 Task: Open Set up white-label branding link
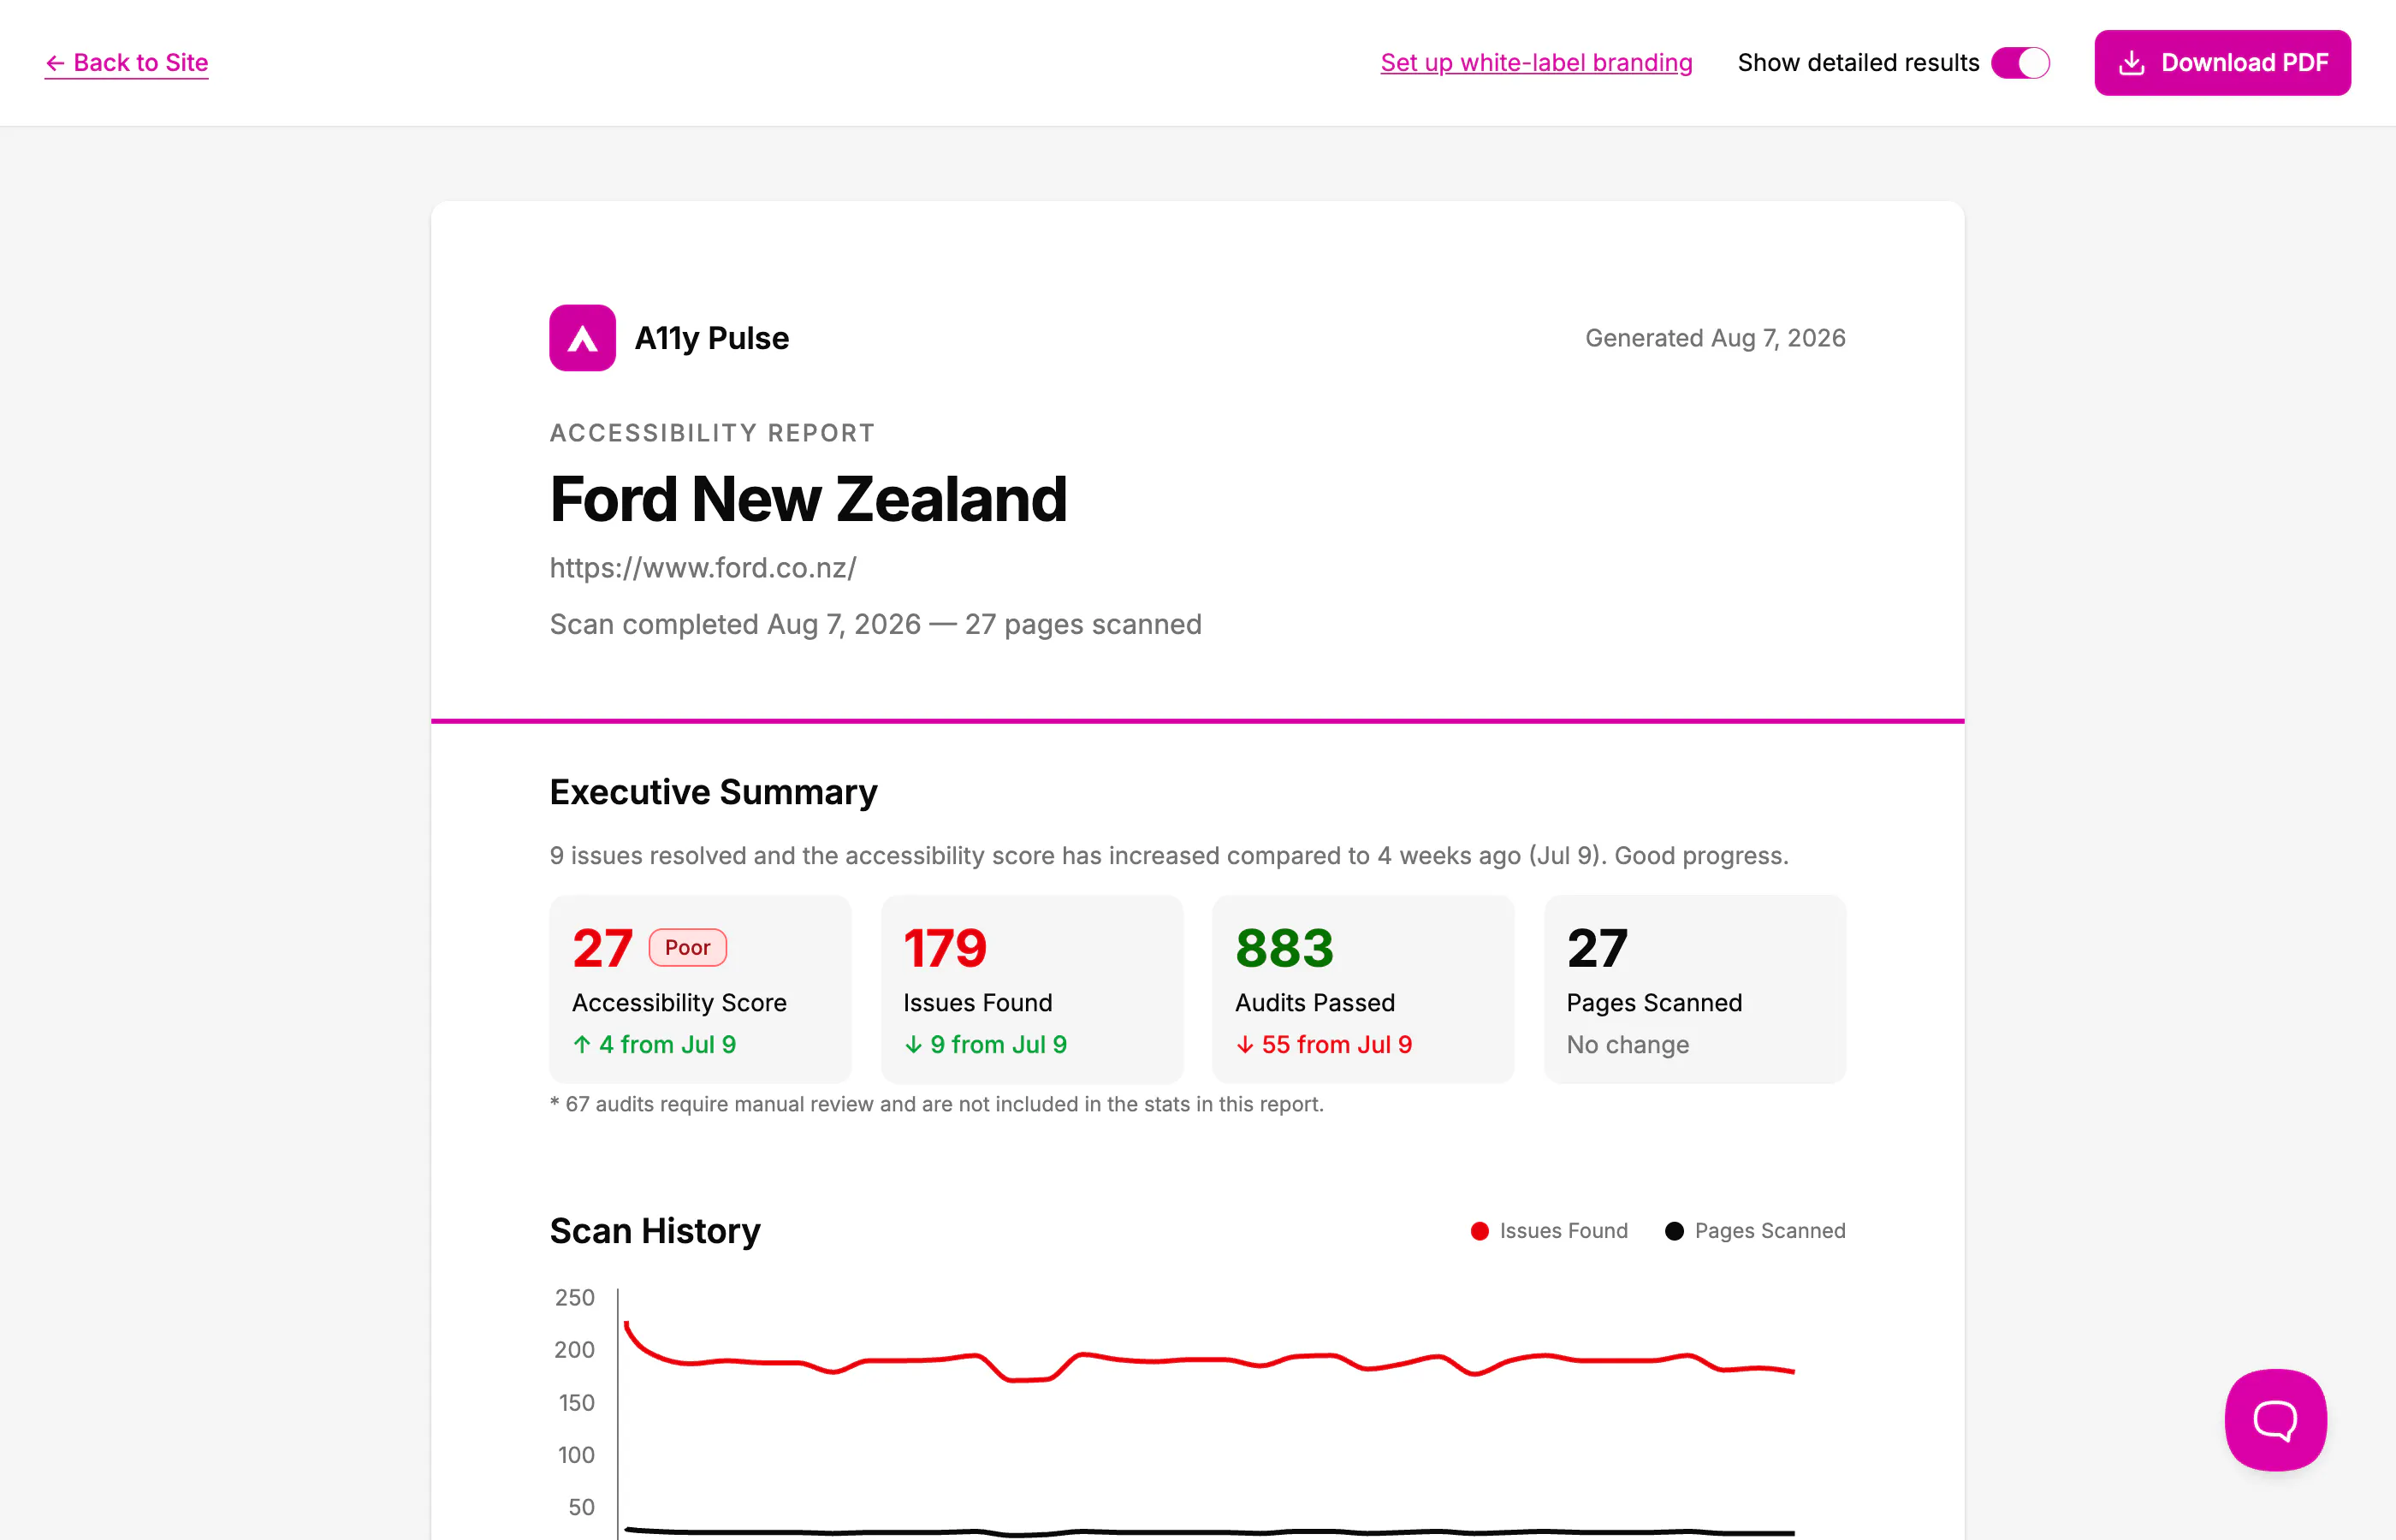pos(1536,63)
